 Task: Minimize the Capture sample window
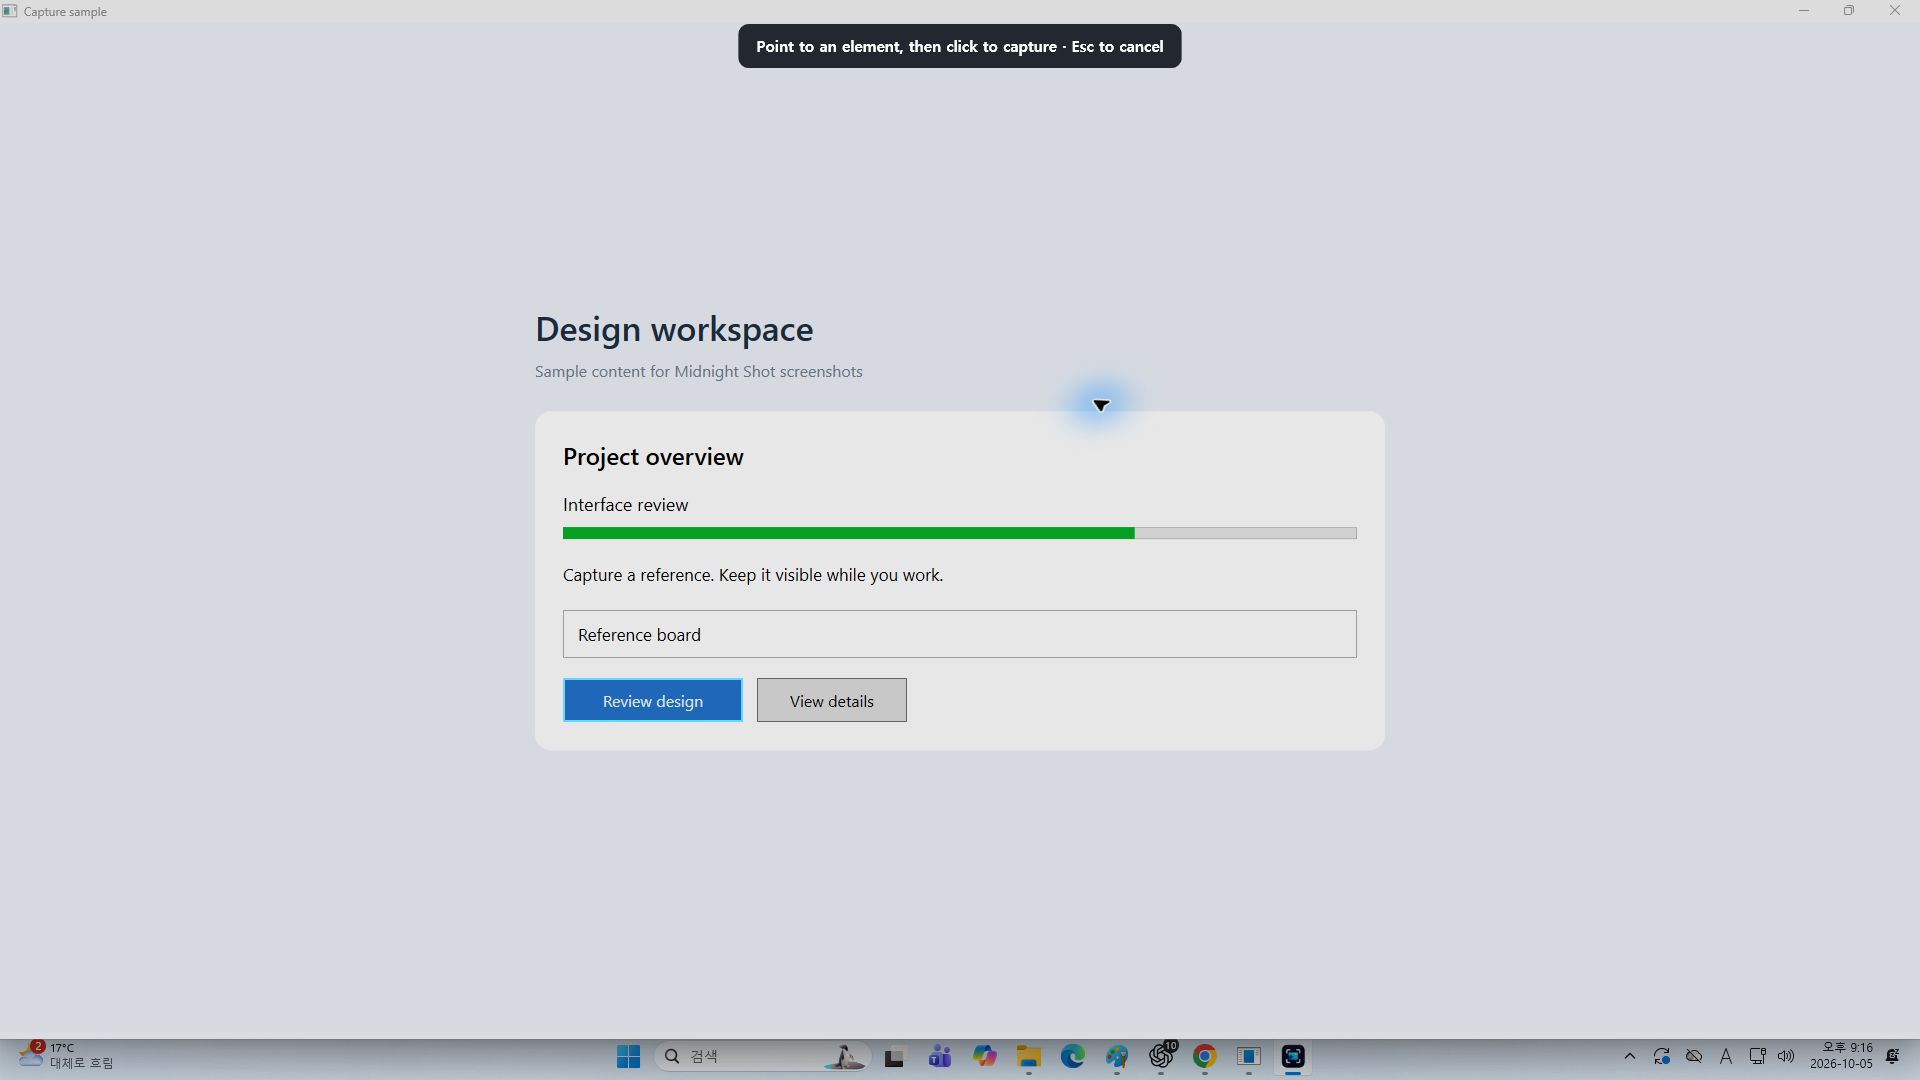[1804, 11]
